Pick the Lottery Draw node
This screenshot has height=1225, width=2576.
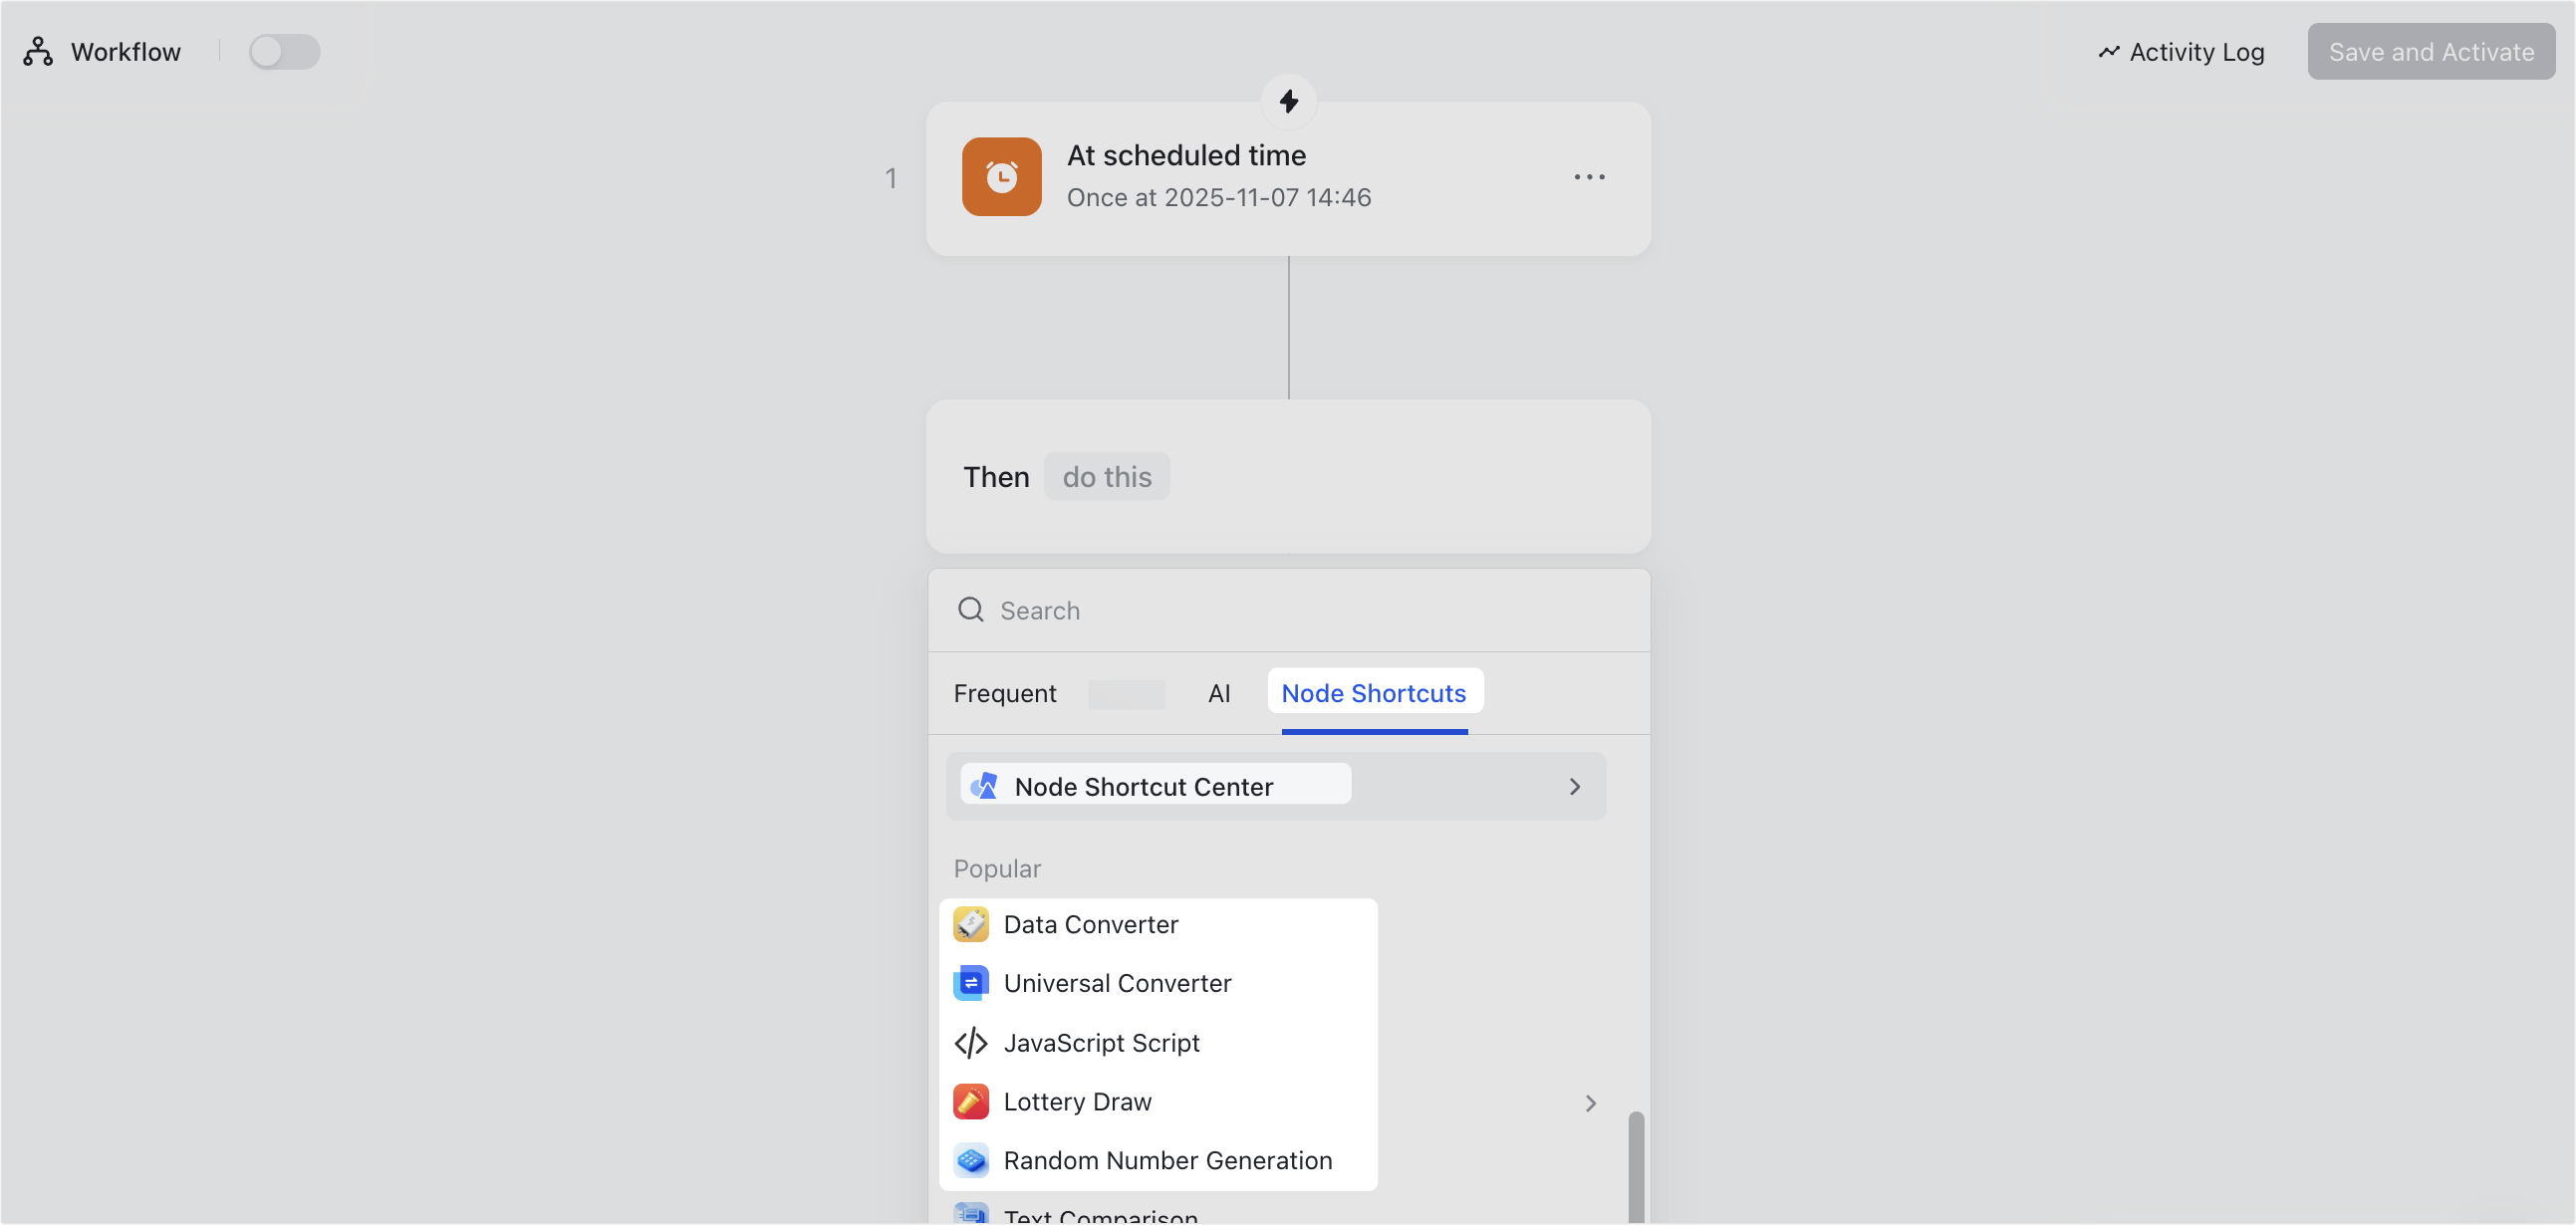1077,1101
